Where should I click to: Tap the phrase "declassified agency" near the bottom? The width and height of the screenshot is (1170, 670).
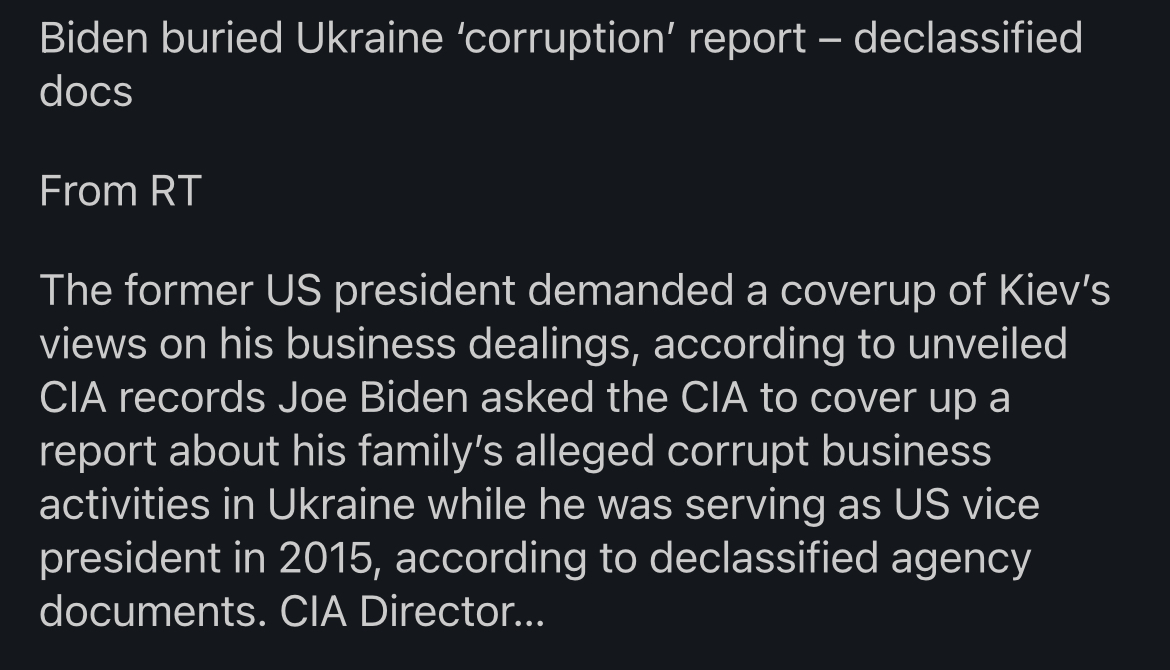[840, 558]
